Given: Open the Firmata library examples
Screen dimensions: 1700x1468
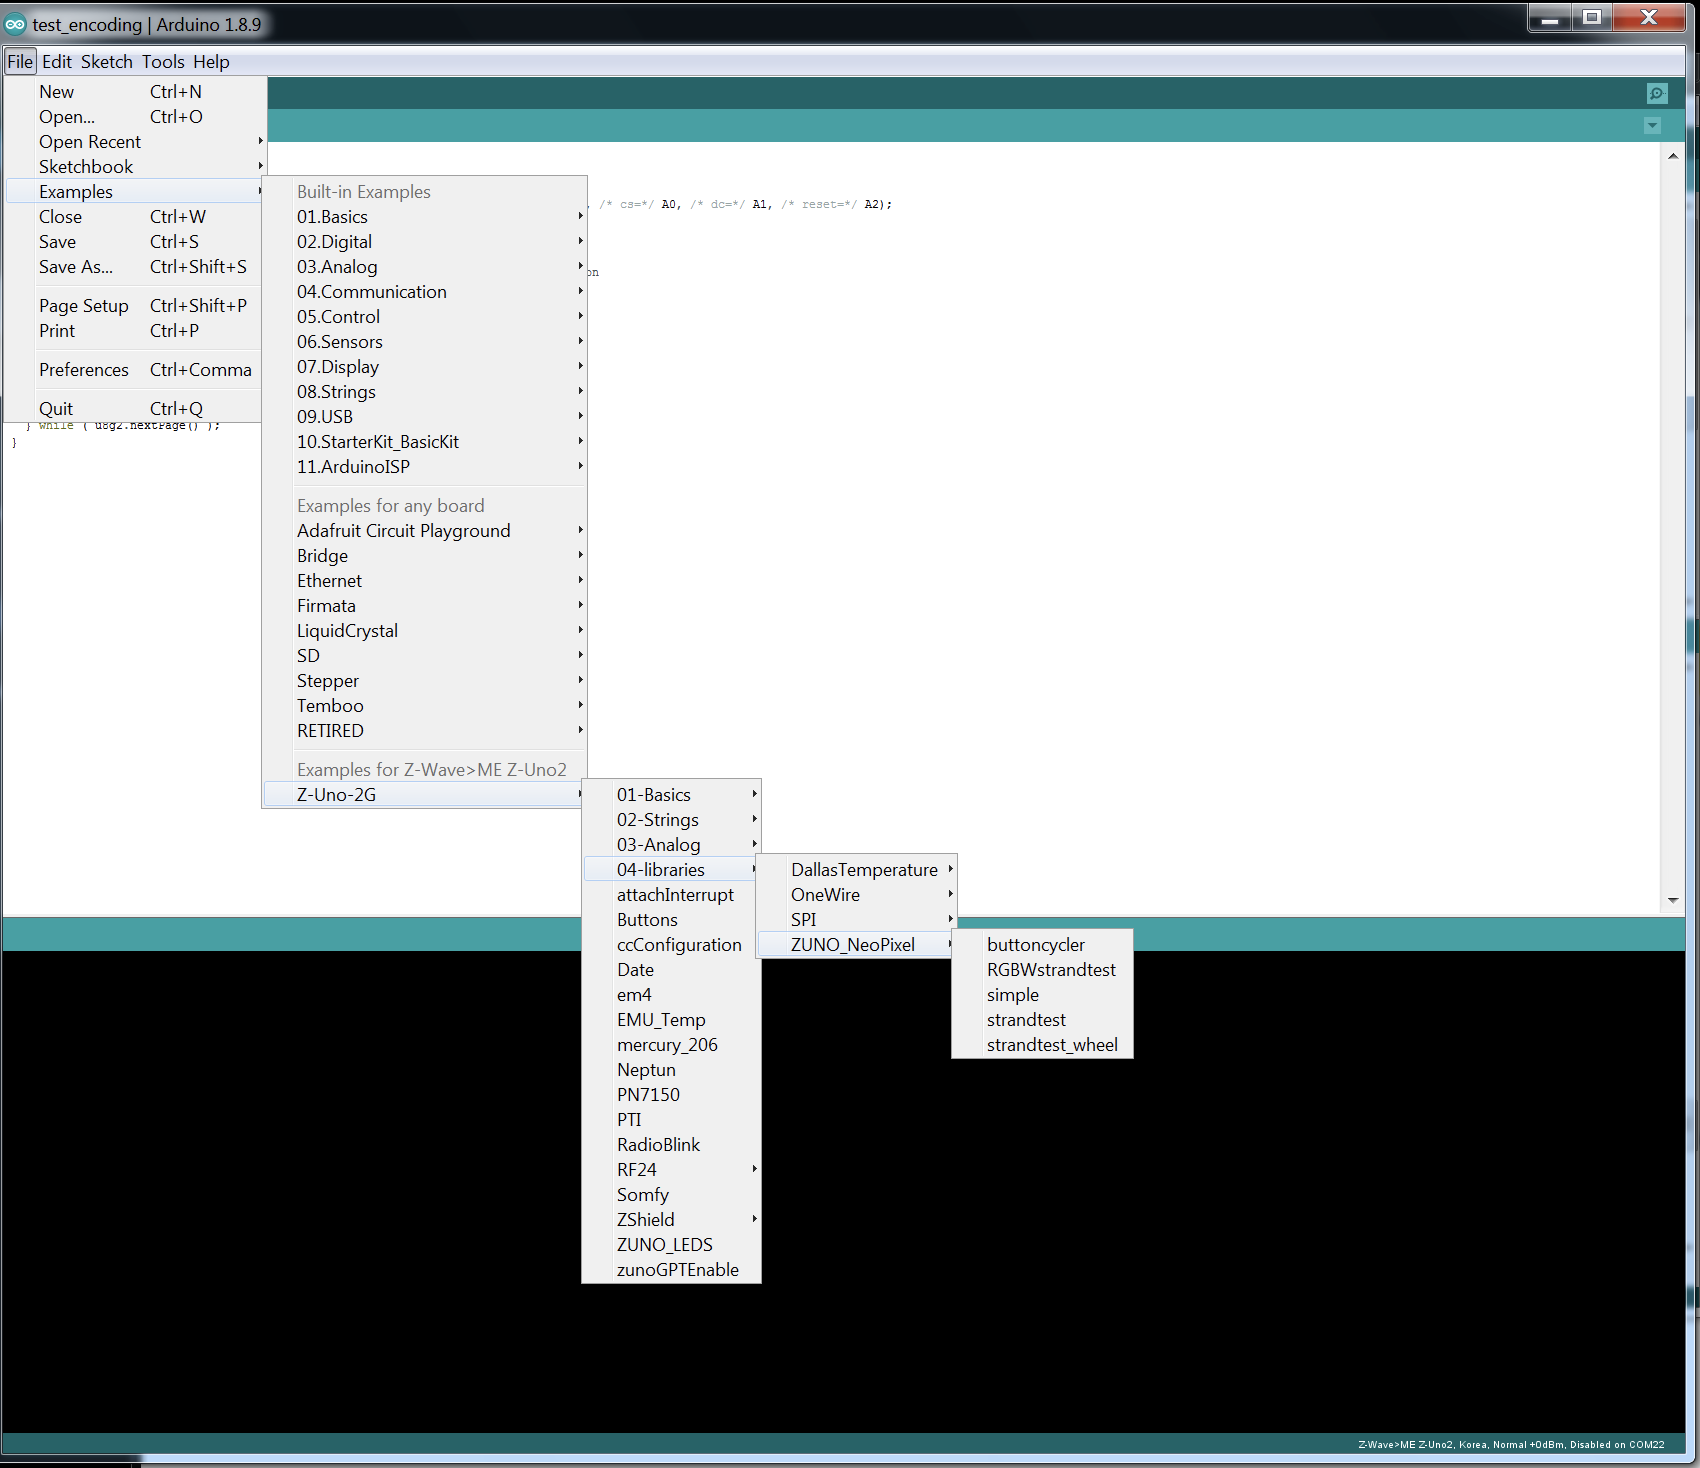Looking at the screenshot, I should [x=425, y=605].
